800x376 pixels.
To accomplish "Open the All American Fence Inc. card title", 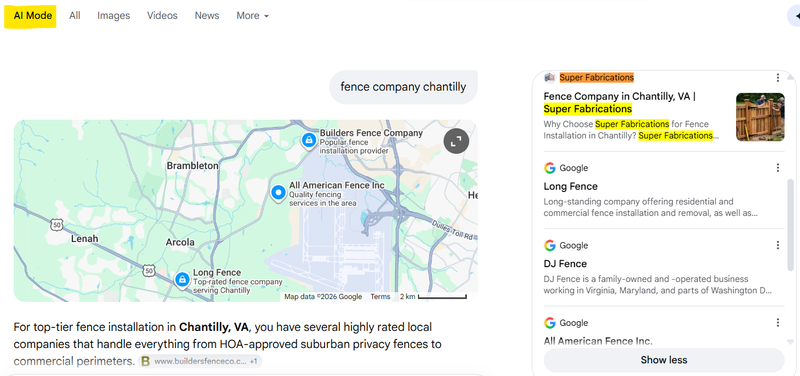I will 598,341.
